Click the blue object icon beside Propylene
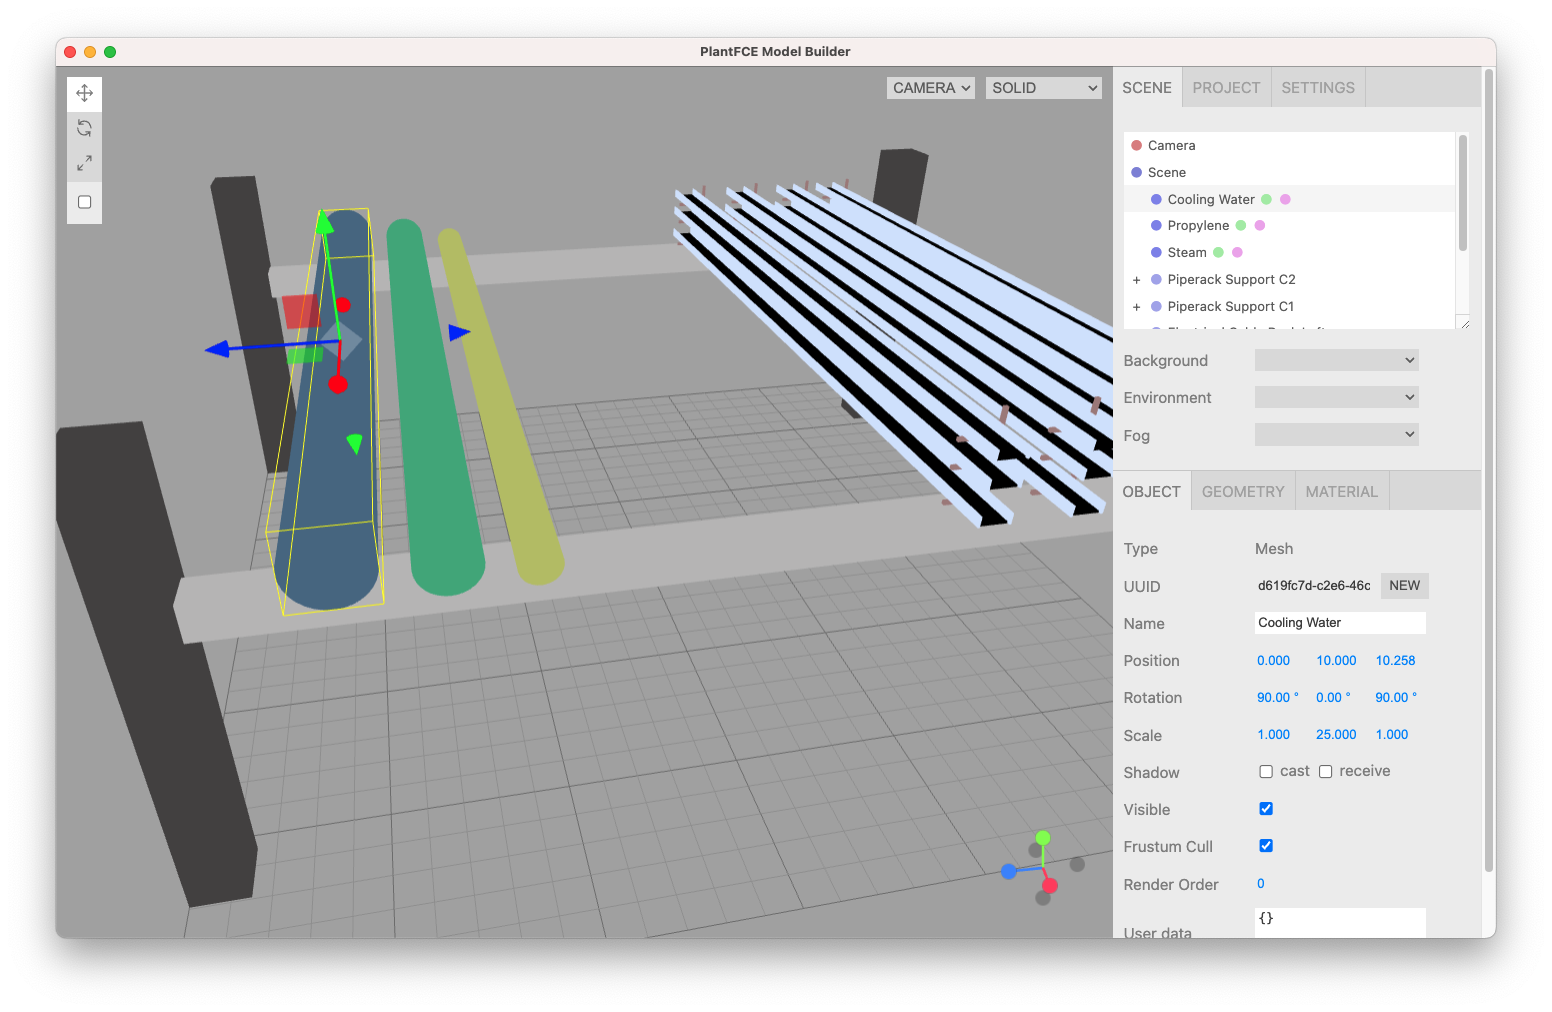This screenshot has height=1012, width=1552. (1155, 225)
